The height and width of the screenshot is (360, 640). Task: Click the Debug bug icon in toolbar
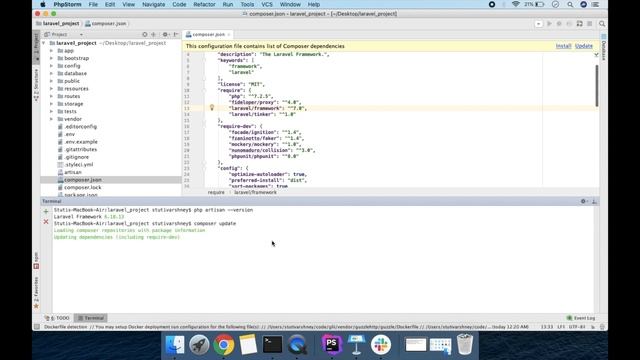pos(559,24)
